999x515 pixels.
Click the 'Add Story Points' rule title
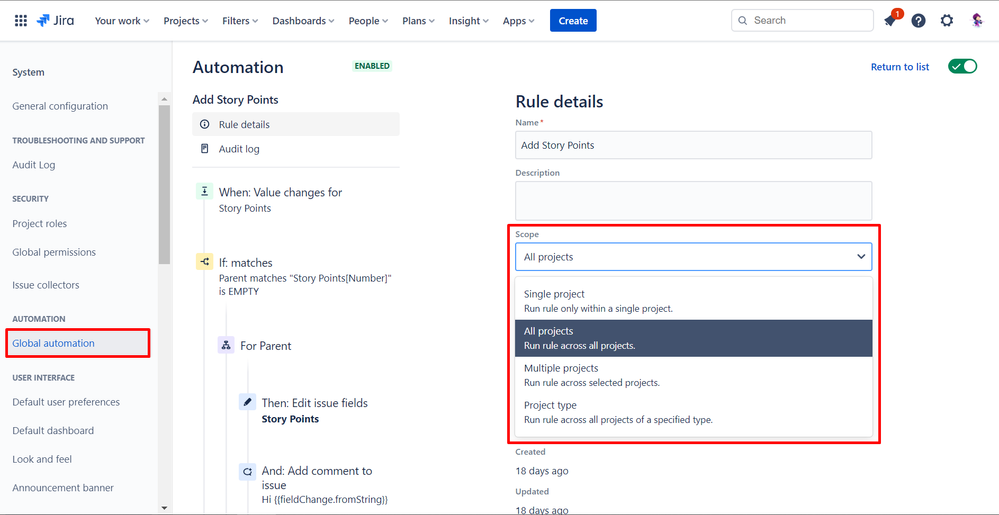click(235, 99)
